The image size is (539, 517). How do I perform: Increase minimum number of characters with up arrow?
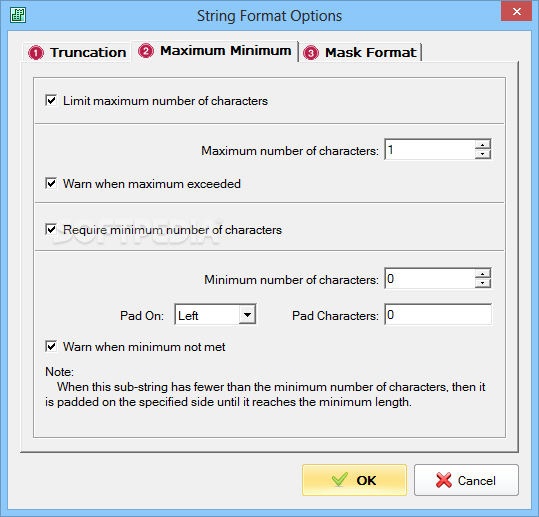coord(483,274)
